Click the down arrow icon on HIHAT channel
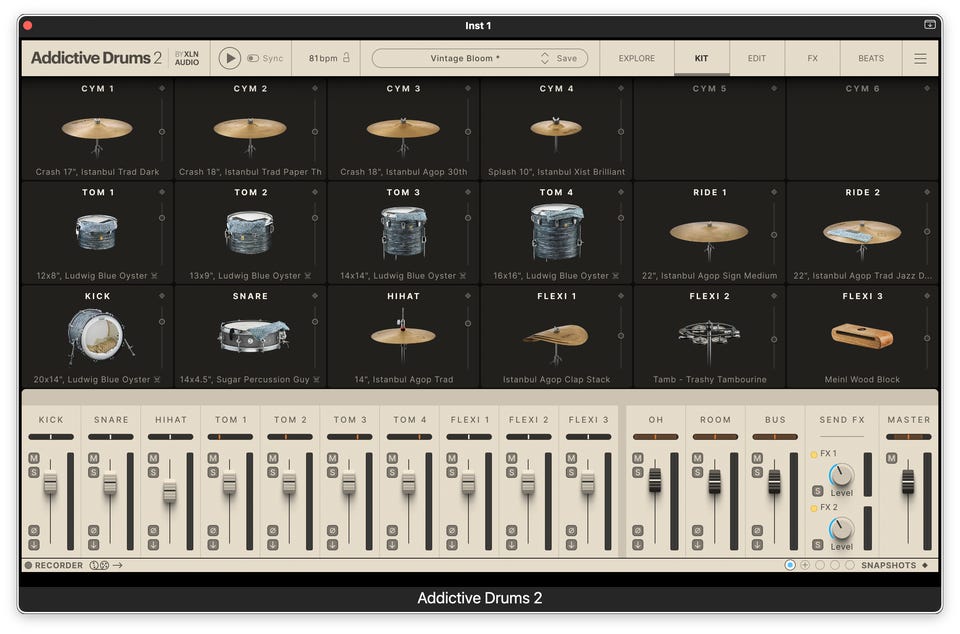 [153, 544]
